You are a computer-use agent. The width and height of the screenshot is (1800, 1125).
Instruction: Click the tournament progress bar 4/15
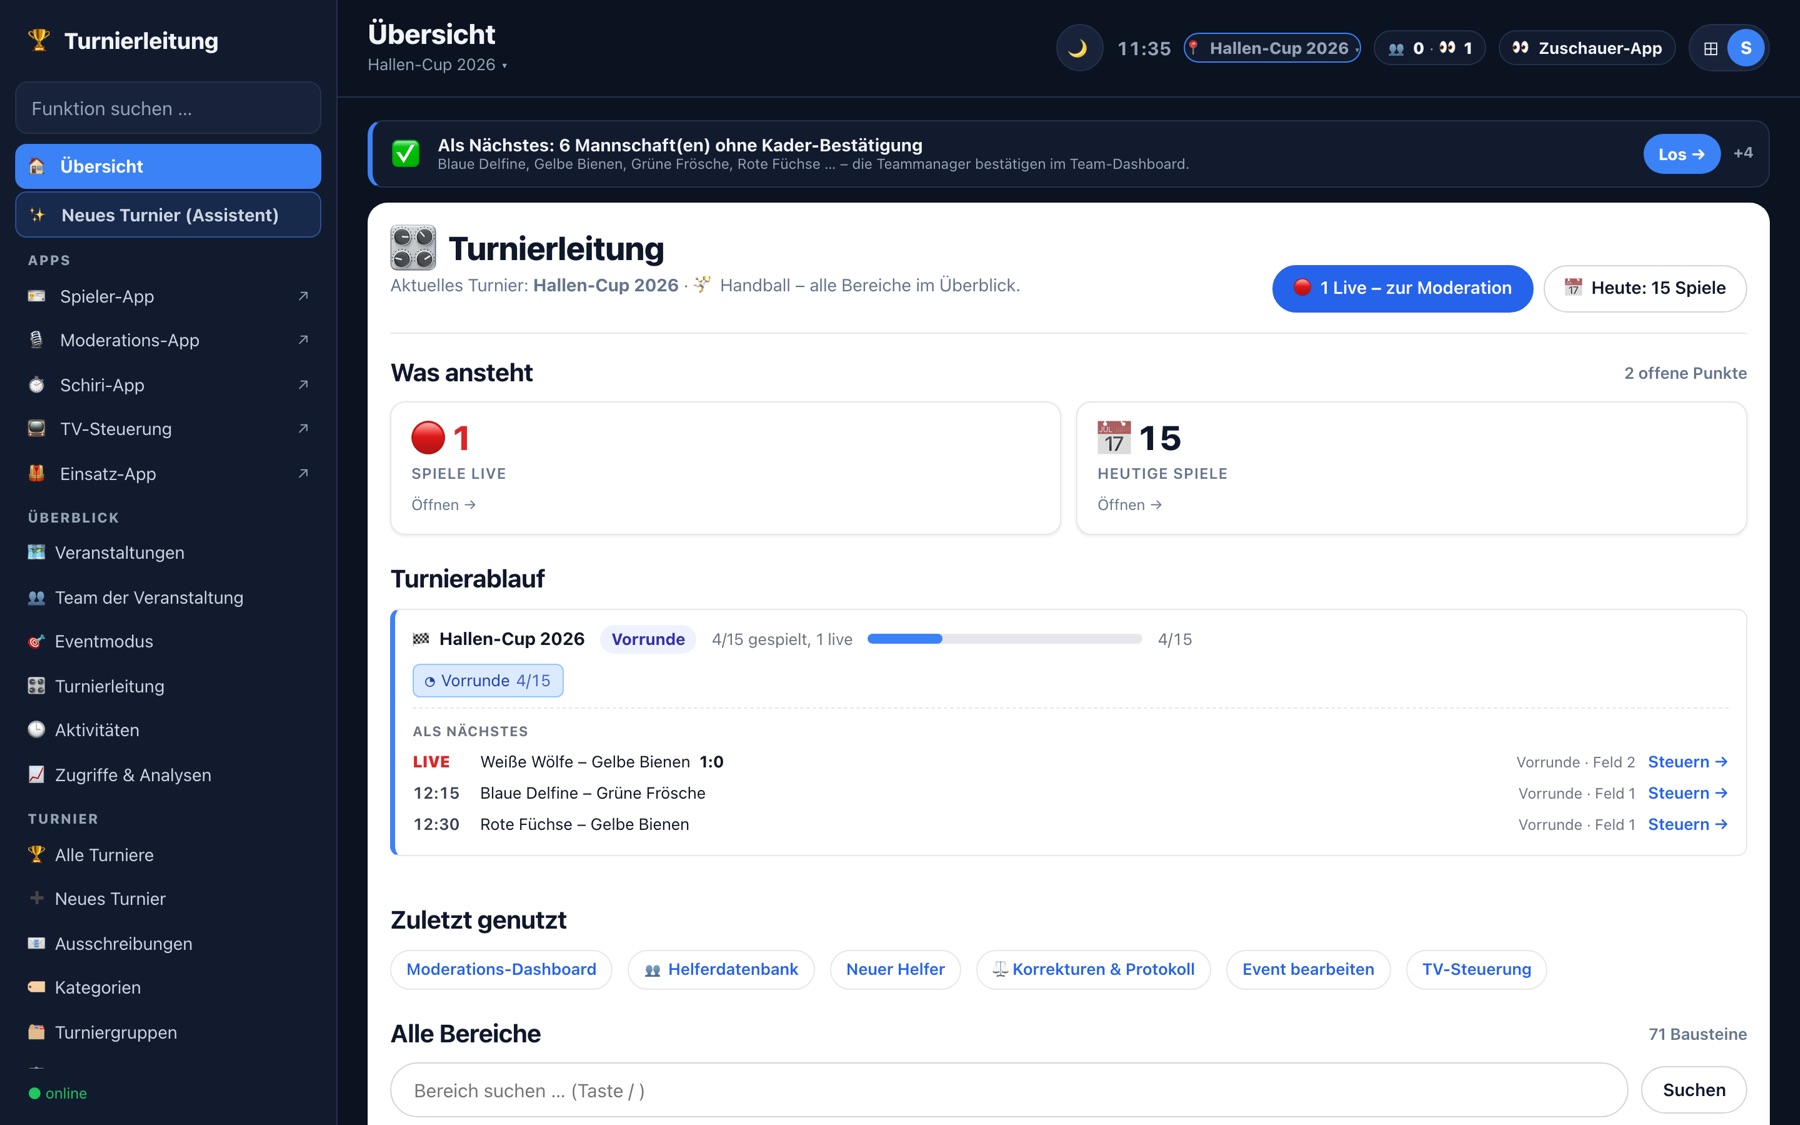[1005, 639]
